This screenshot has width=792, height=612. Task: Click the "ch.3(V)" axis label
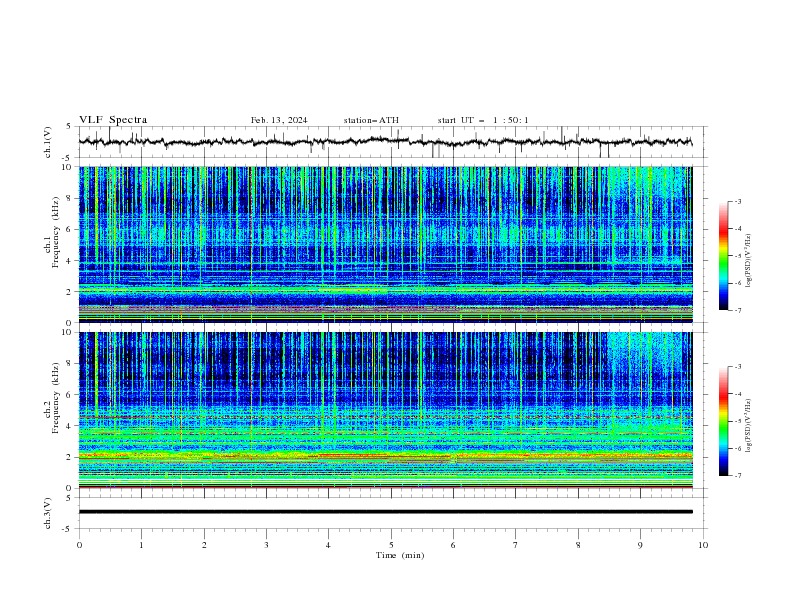click(x=48, y=513)
